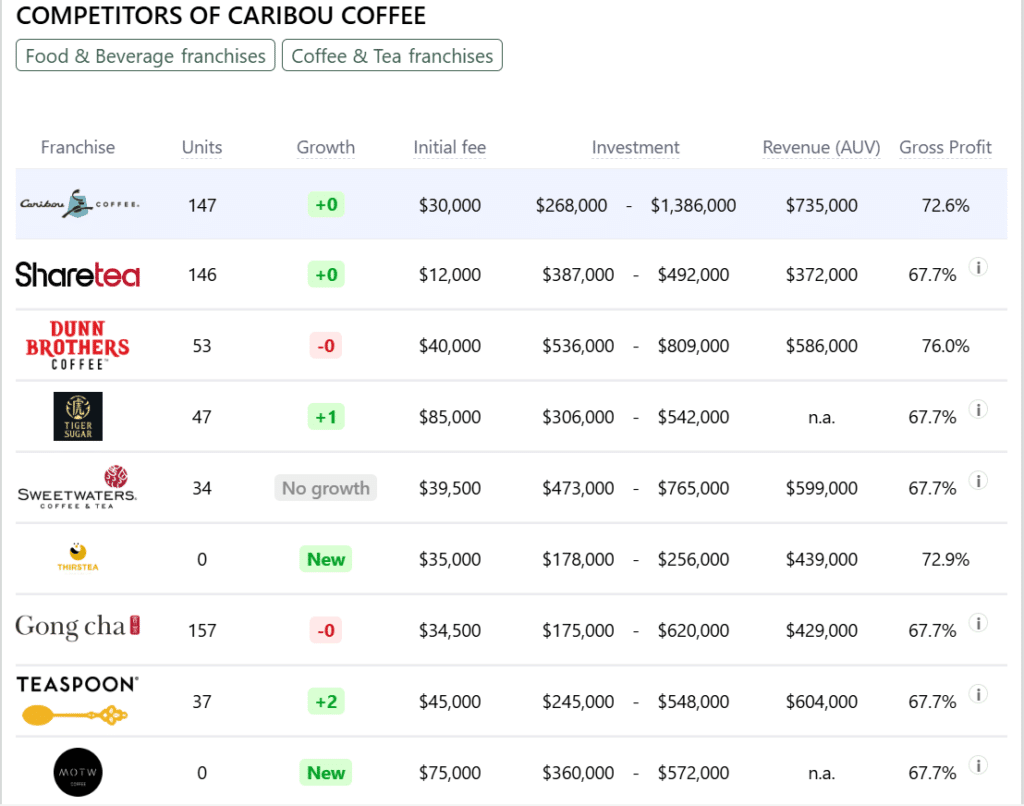Open Coffee & Tea franchises tag
1024x806 pixels.
(x=392, y=56)
